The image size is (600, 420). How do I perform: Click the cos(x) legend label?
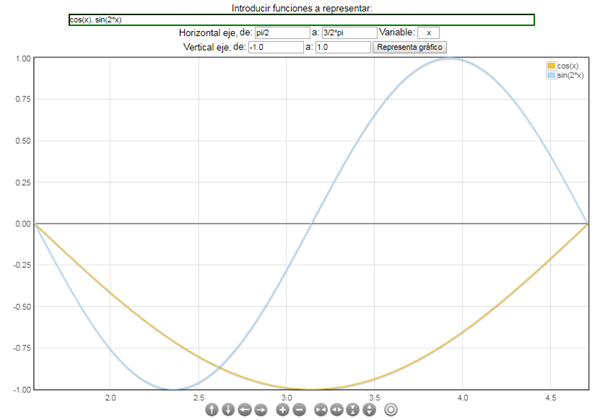pyautogui.click(x=568, y=66)
